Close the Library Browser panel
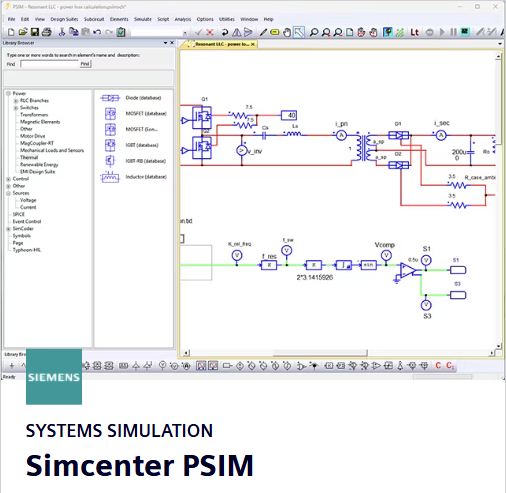 pyautogui.click(x=172, y=43)
